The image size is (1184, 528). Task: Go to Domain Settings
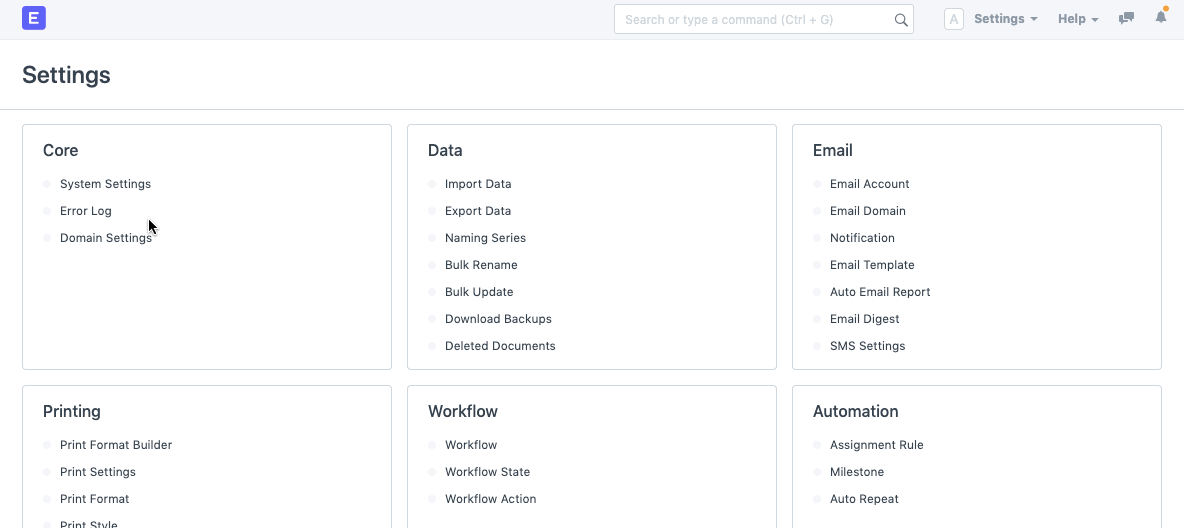pyautogui.click(x=105, y=238)
